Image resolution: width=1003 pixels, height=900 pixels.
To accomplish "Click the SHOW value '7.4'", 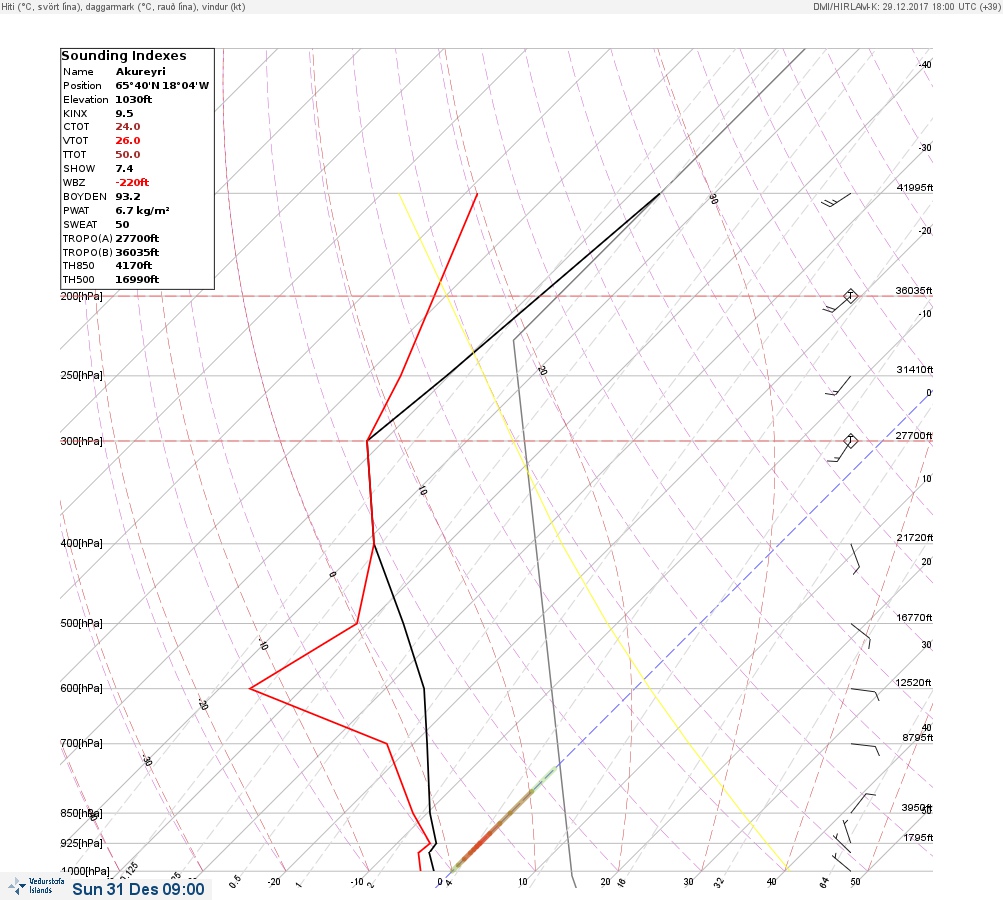I will click(124, 169).
